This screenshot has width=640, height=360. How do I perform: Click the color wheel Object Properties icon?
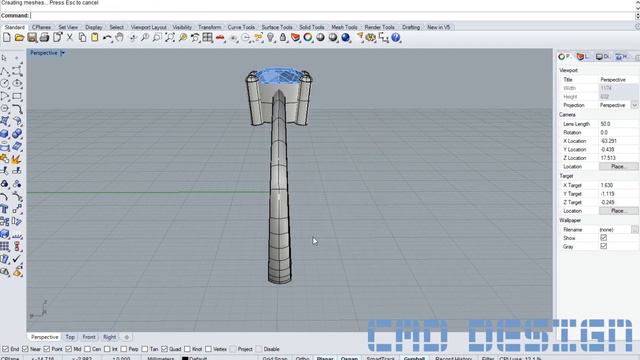[308, 38]
